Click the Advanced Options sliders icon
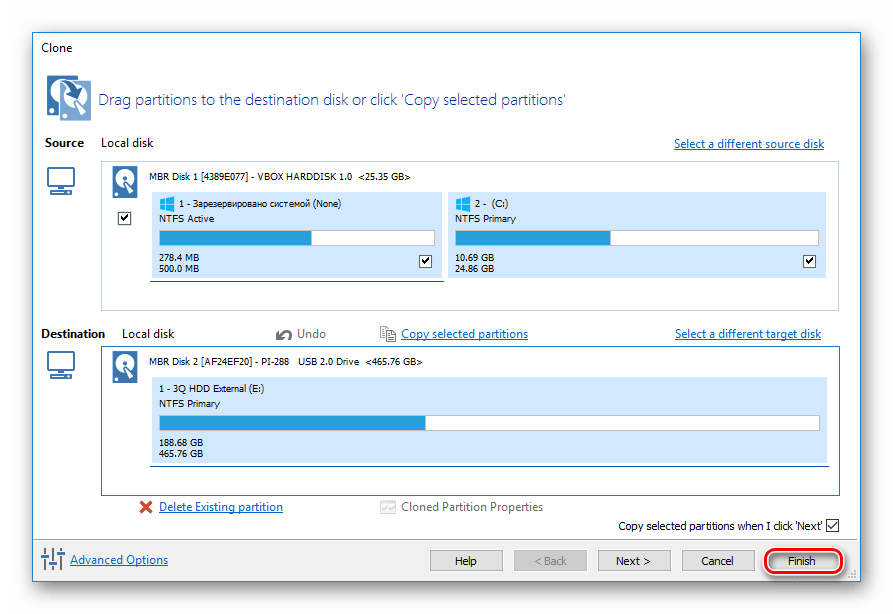The height and width of the screenshot is (614, 893). pos(53,560)
